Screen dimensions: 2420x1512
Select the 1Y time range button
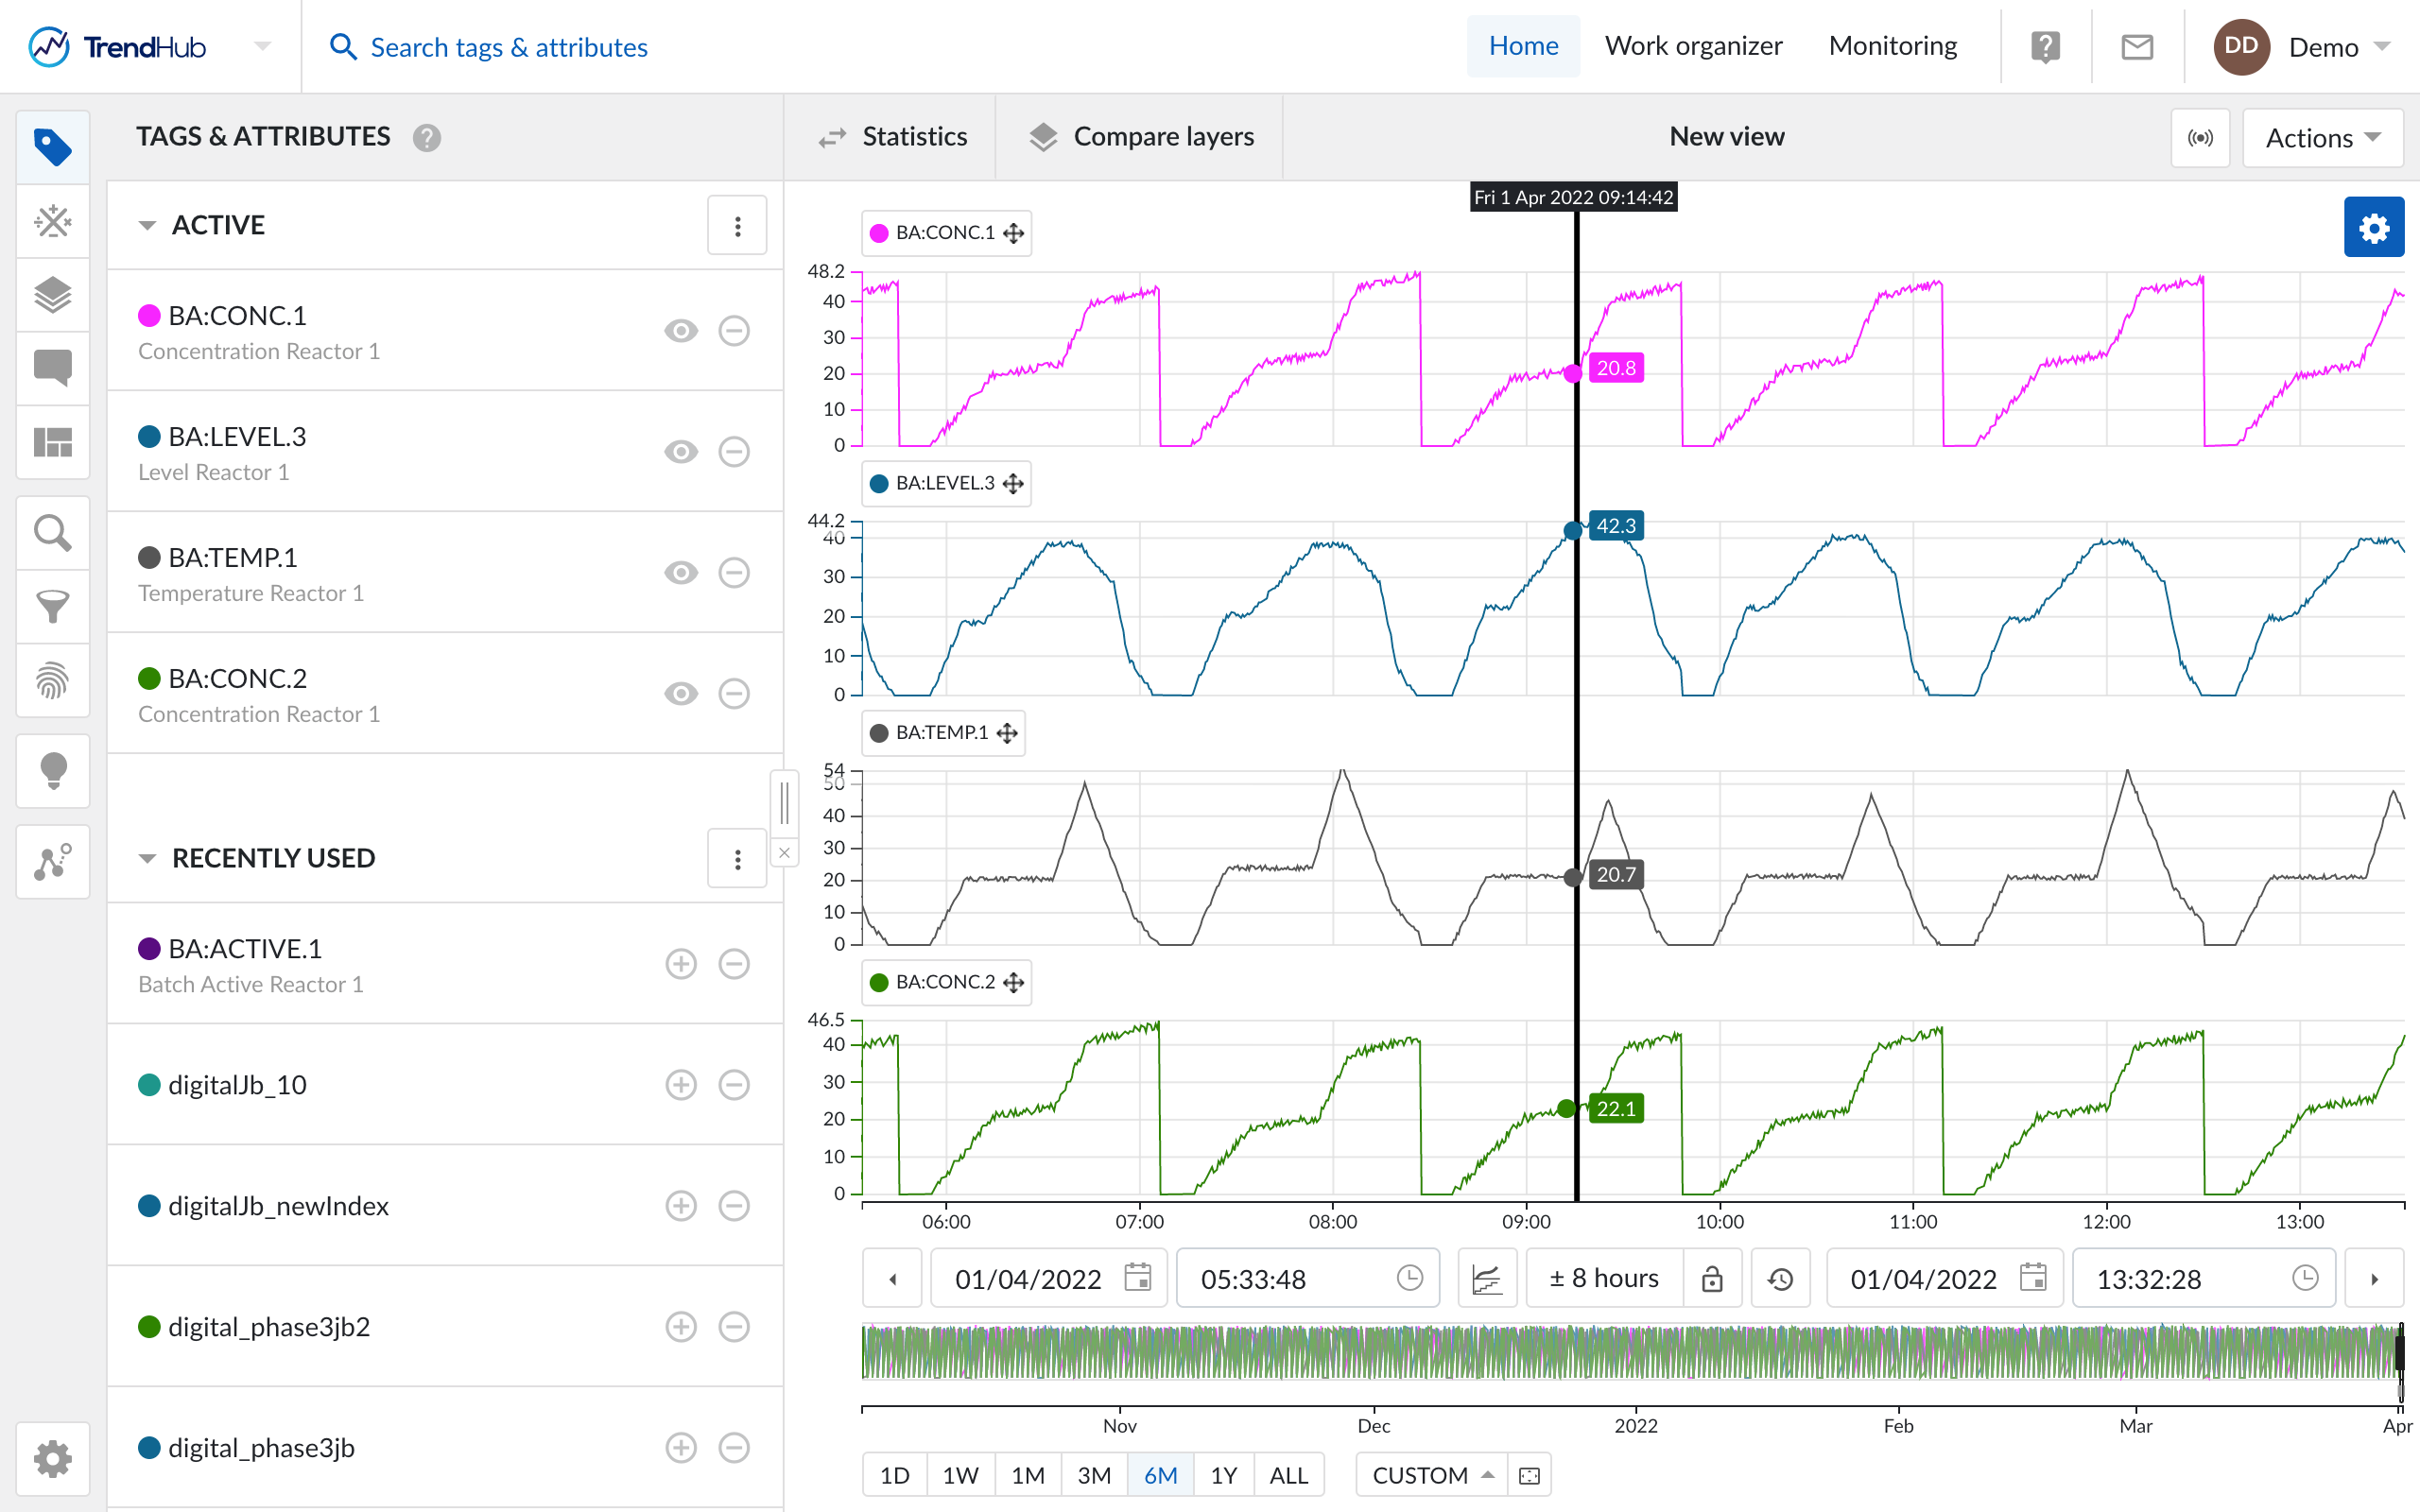(x=1223, y=1475)
